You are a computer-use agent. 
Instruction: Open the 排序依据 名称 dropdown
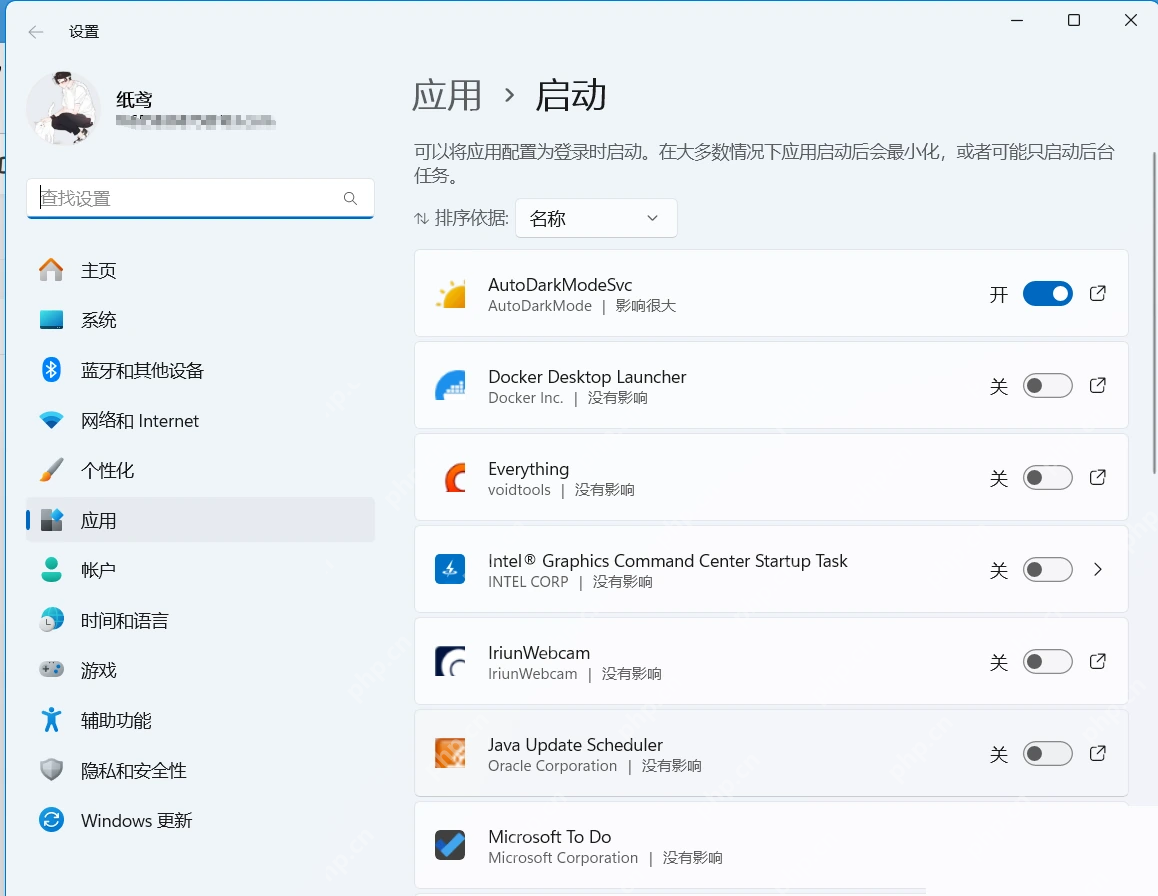point(596,218)
